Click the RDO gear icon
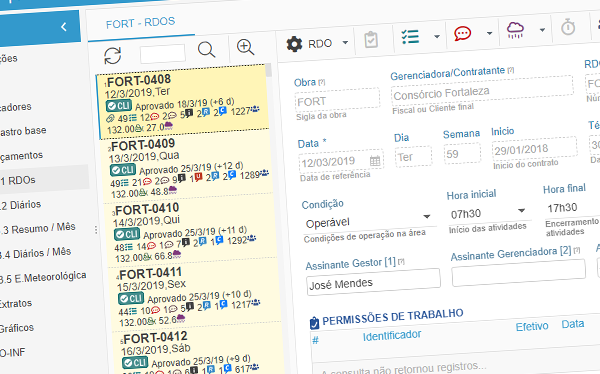Viewport: 600px width, 374px height. click(x=294, y=44)
